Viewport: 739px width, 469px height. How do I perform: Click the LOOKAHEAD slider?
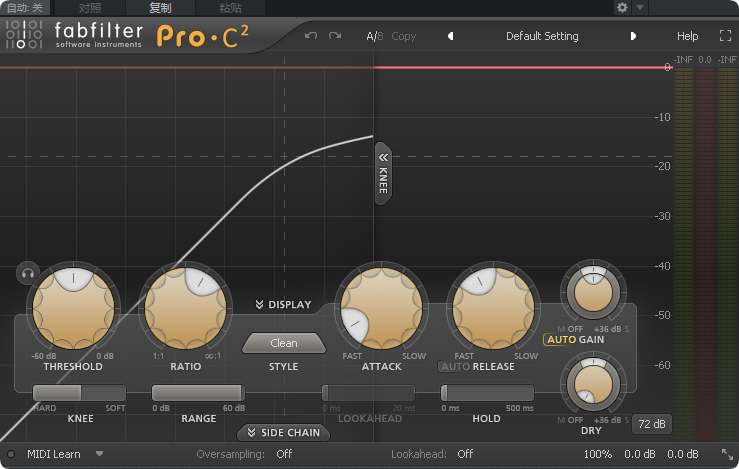(369, 393)
